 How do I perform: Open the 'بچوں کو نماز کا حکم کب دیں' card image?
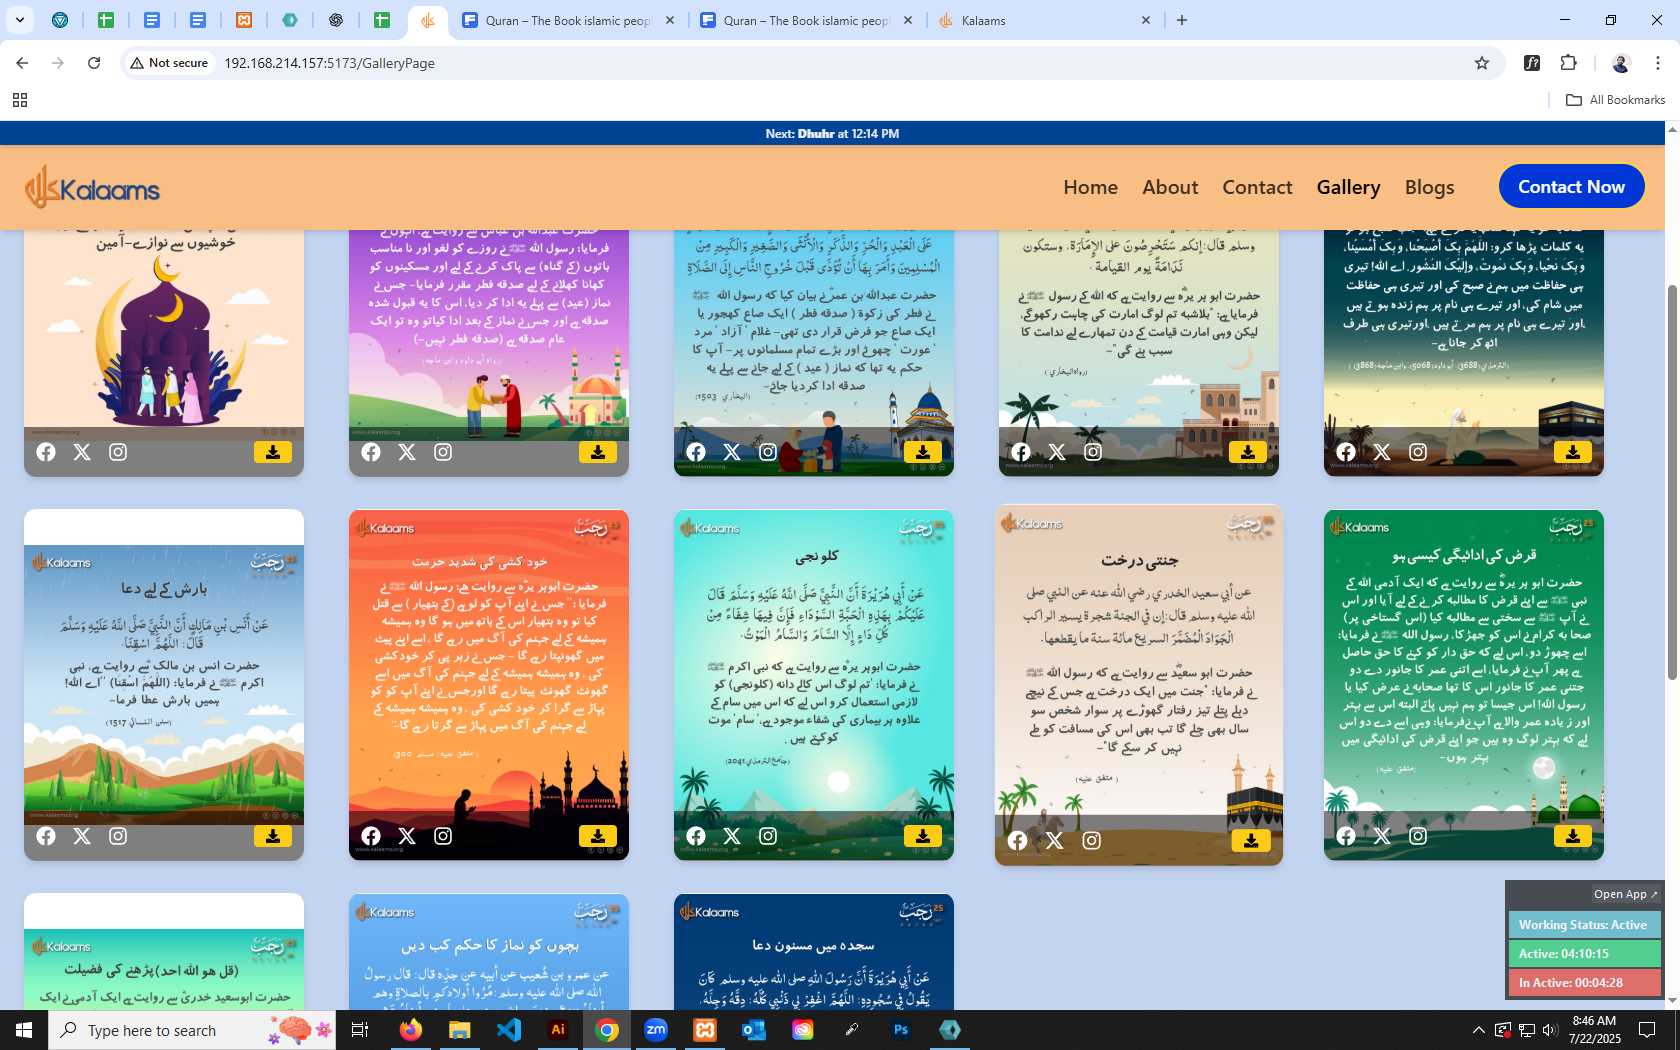[x=489, y=952]
